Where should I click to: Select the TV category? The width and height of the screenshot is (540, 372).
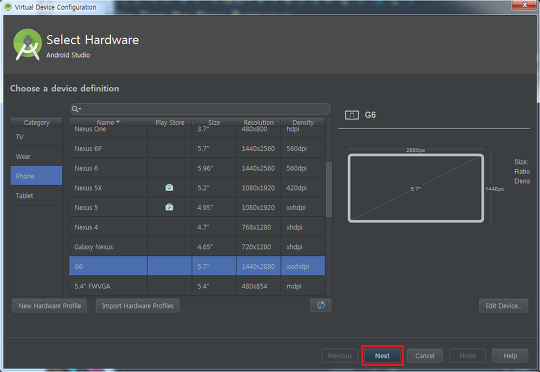[x=37, y=137]
